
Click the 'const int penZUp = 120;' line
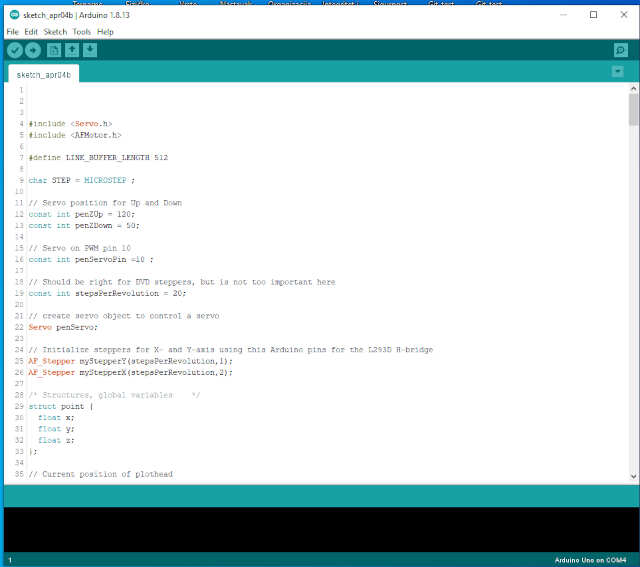tap(82, 214)
